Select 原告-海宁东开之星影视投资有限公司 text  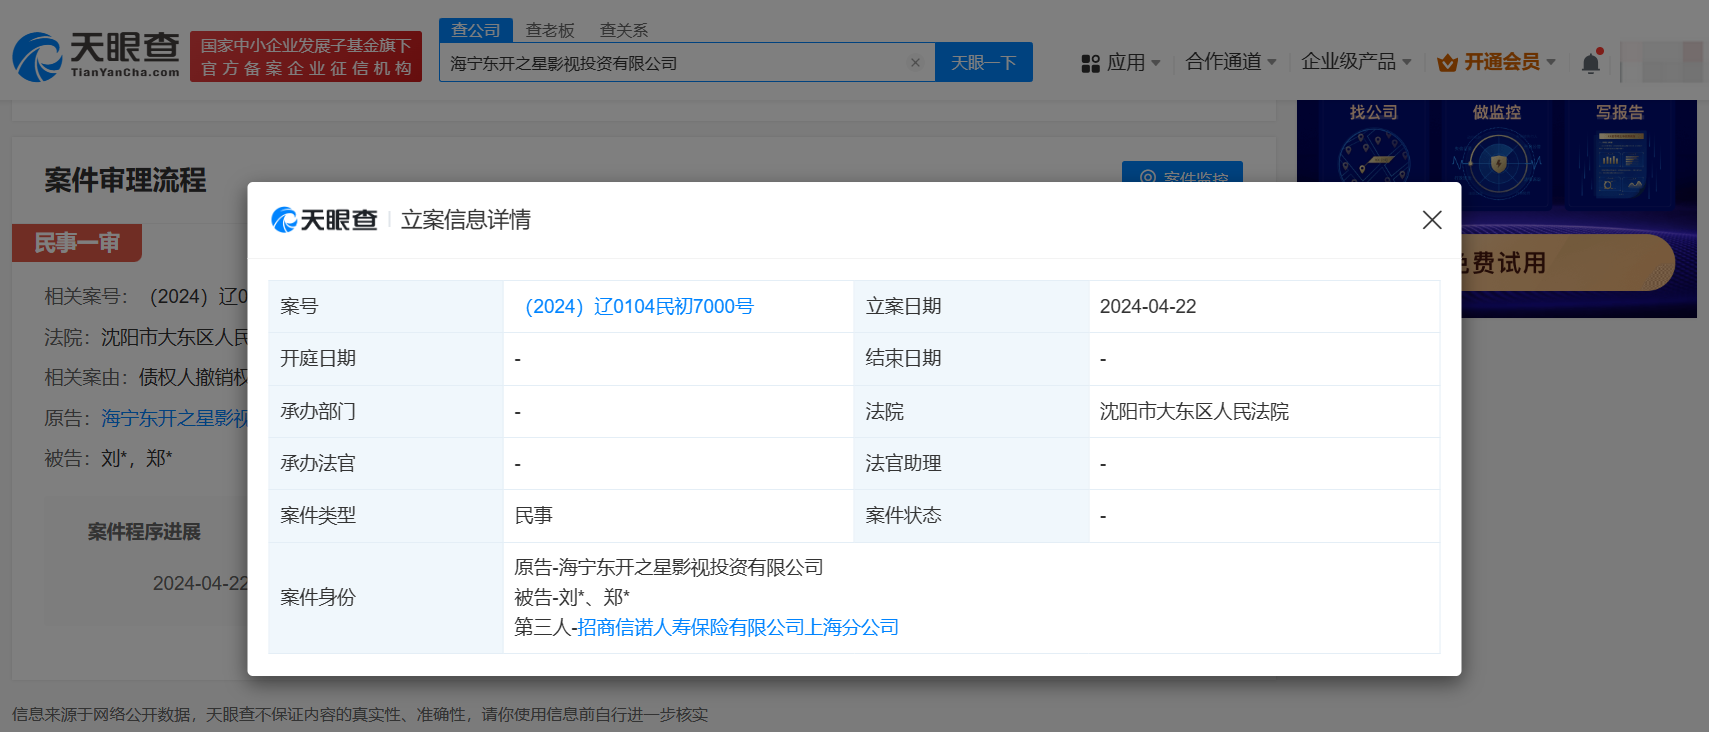[668, 568]
